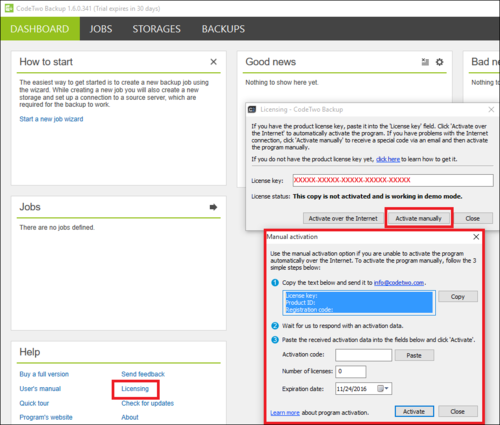Click Close in the Licensing dialog
The width and height of the screenshot is (500, 425).
(472, 218)
